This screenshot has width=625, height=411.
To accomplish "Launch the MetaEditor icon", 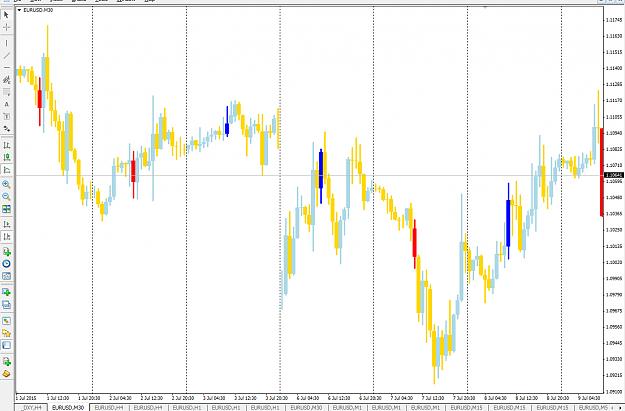I will pyautogui.click(x=6, y=374).
